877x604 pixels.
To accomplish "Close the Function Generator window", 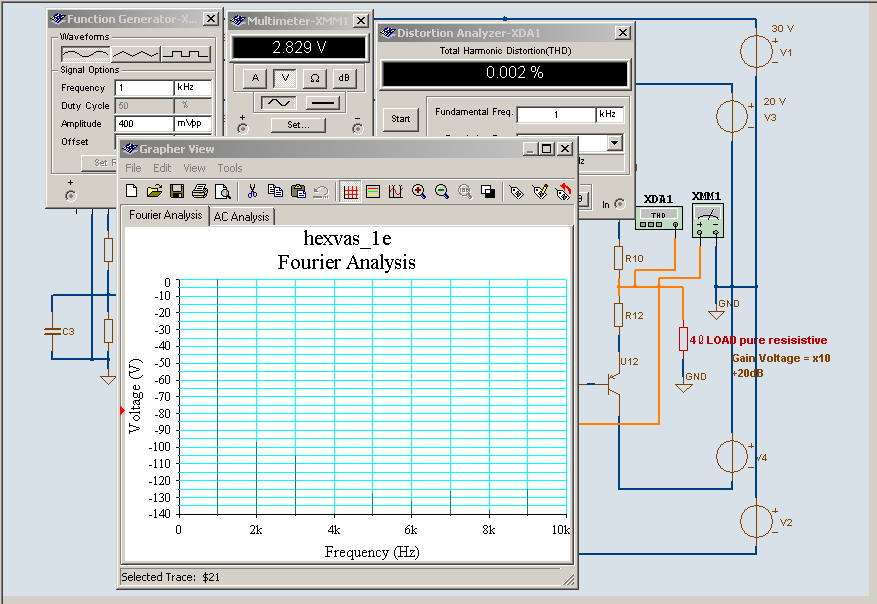I will [210, 19].
